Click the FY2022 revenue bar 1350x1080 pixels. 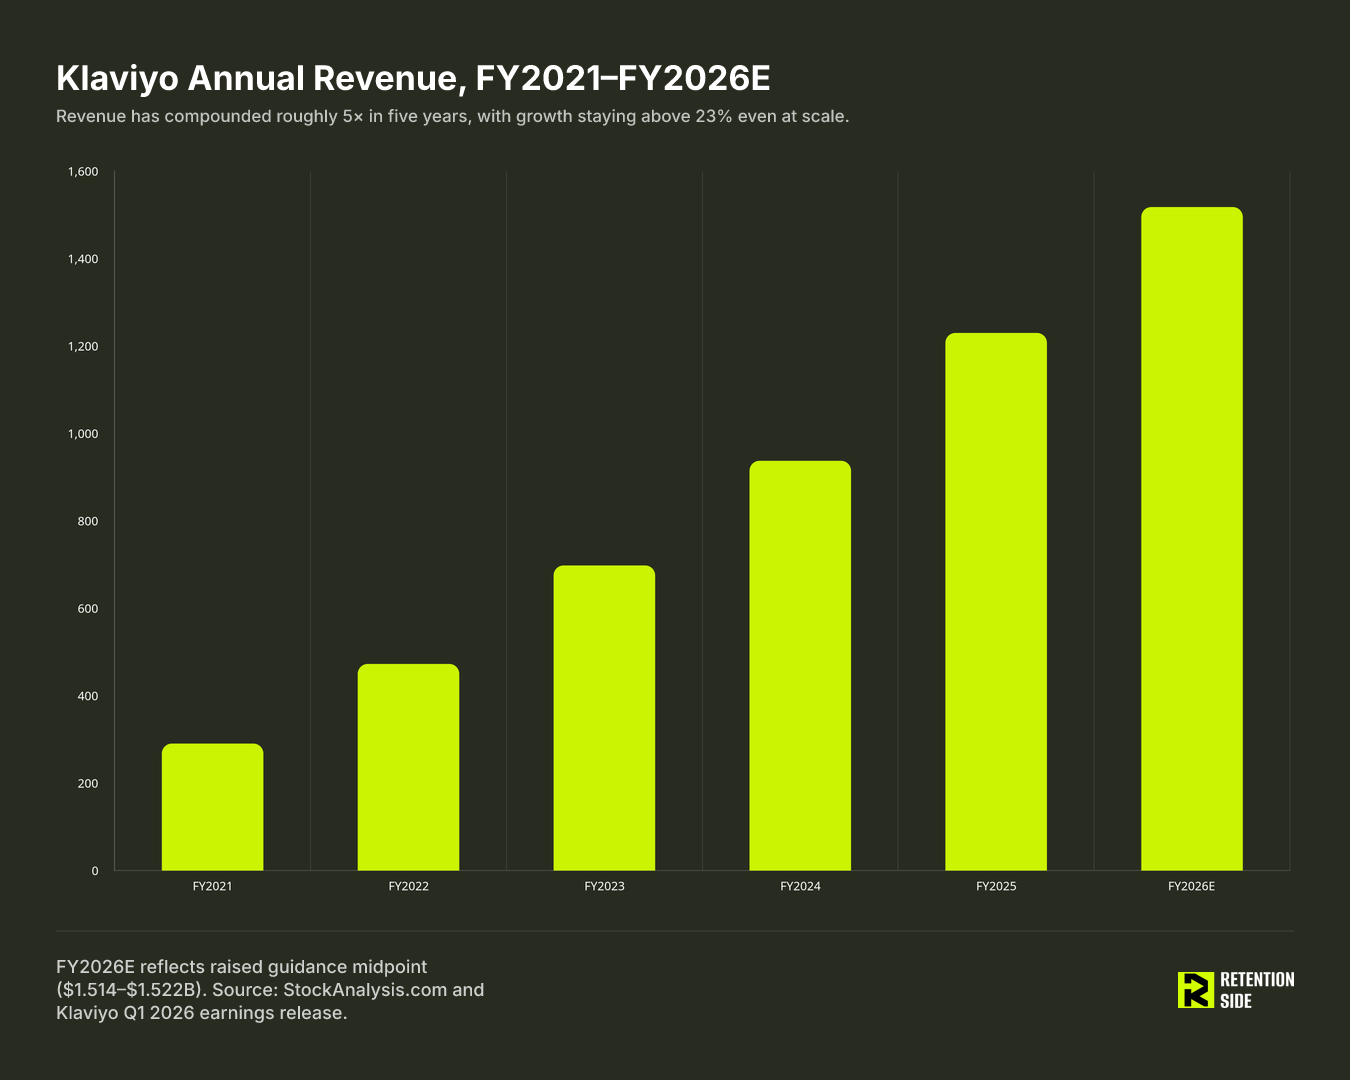tap(408, 767)
